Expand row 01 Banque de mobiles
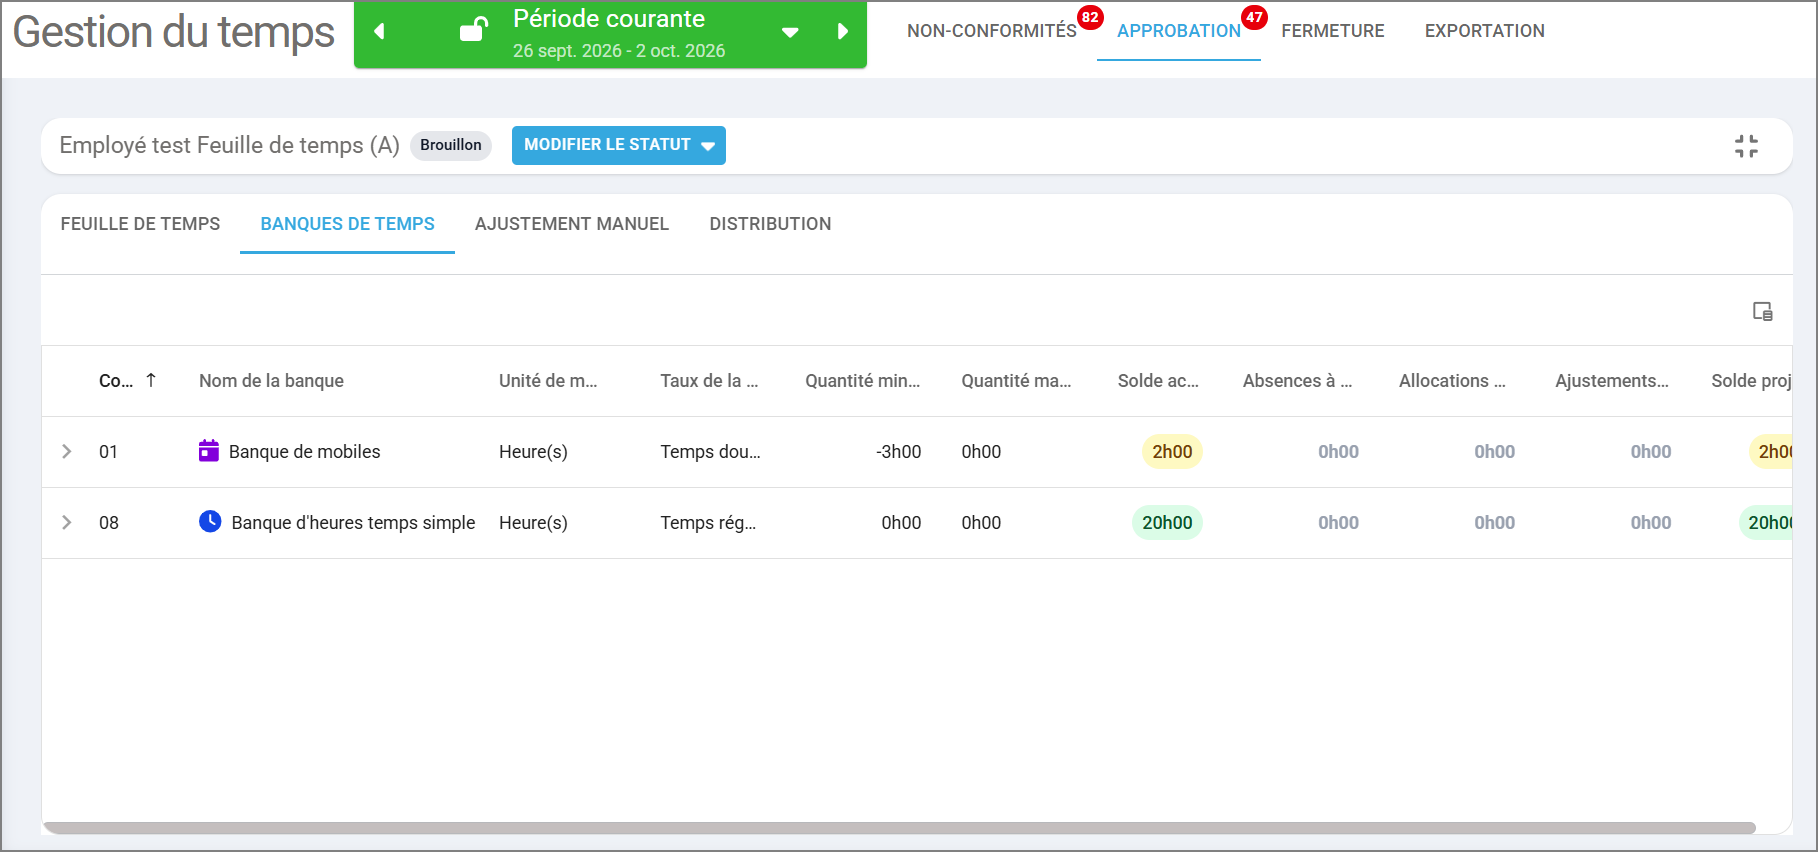Image resolution: width=1818 pixels, height=852 pixels. (67, 451)
